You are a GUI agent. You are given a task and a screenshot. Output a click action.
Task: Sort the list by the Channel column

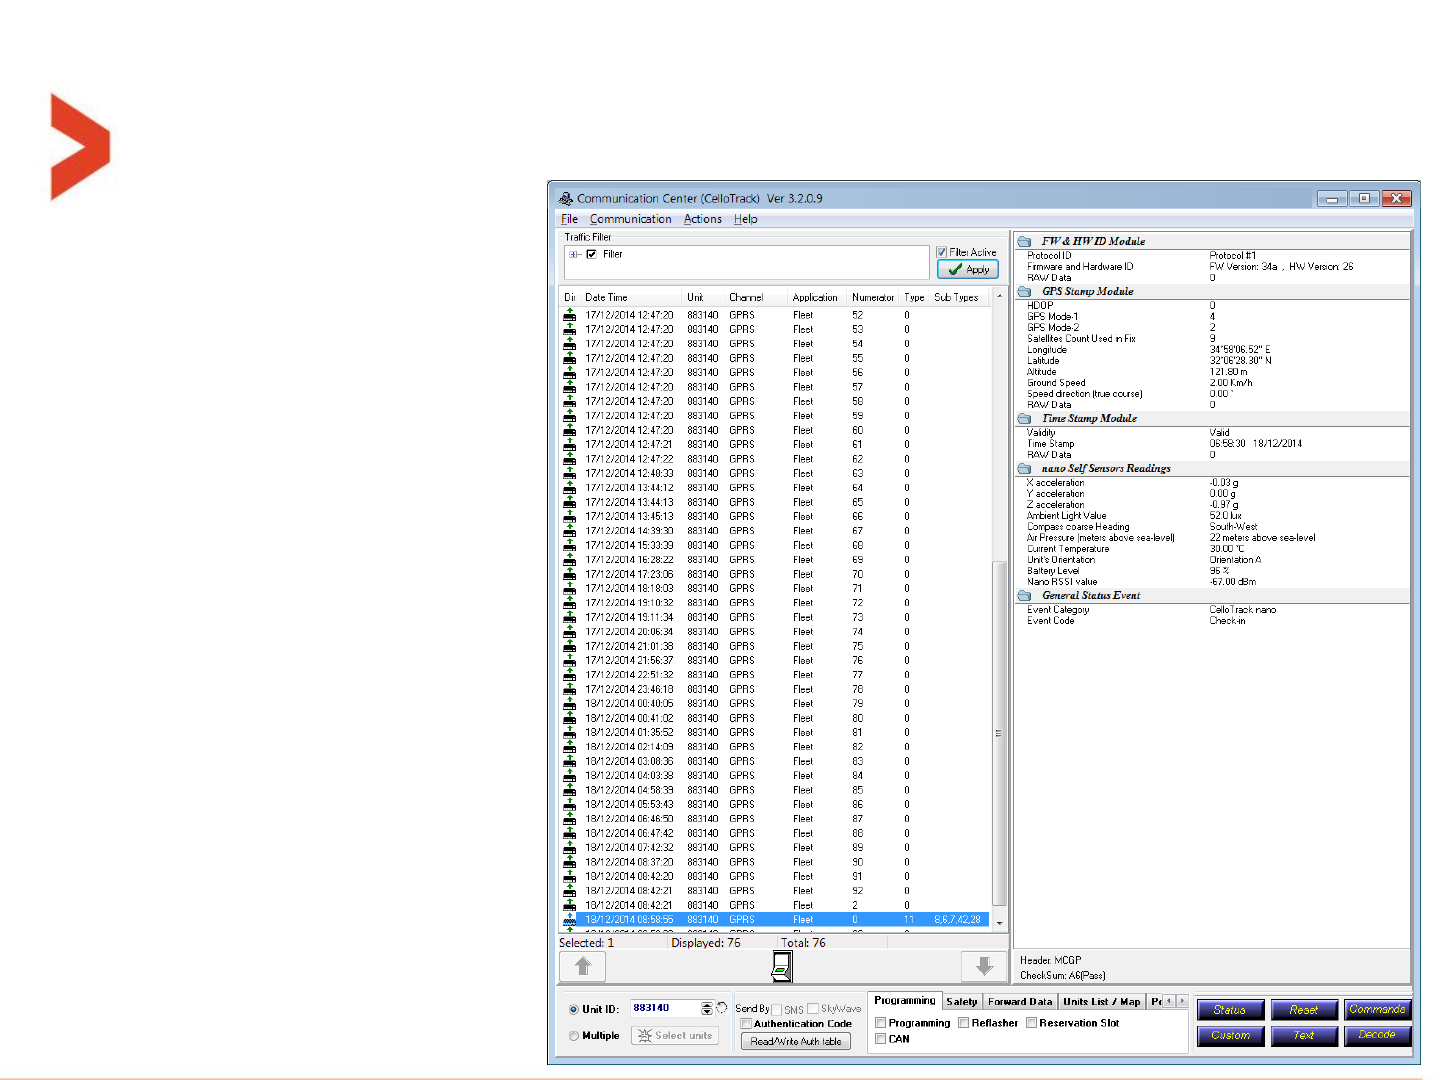(x=757, y=298)
